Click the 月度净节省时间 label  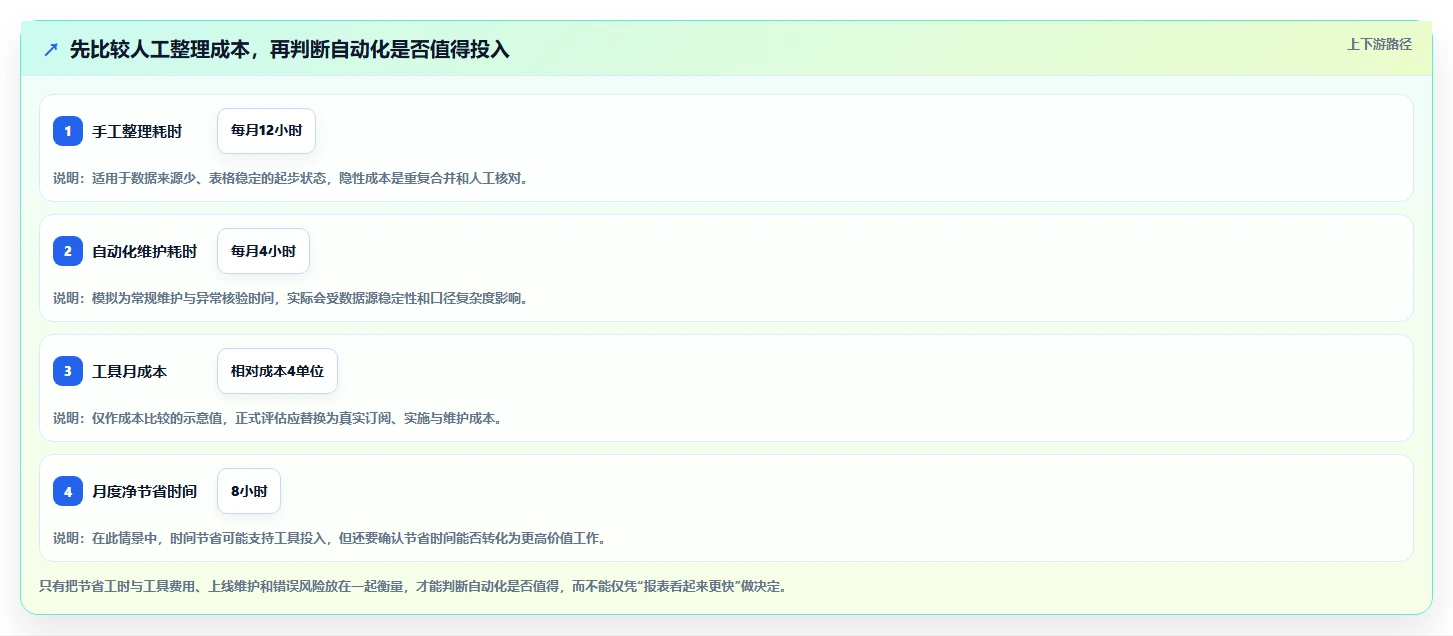144,491
